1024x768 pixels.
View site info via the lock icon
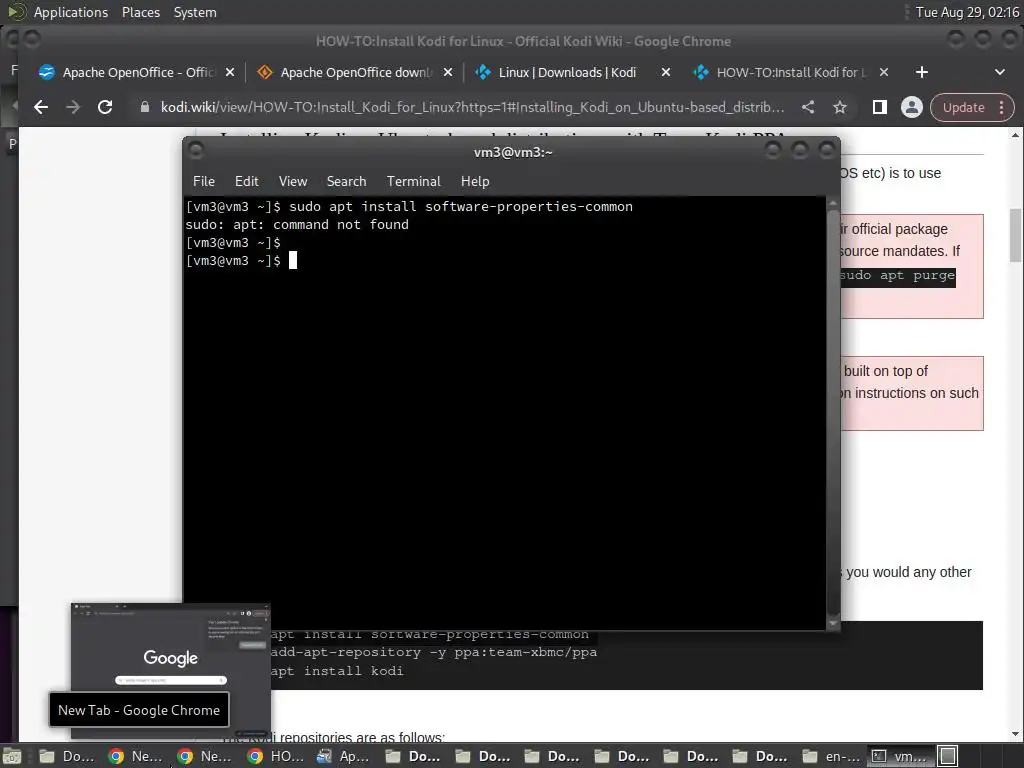pos(145,107)
